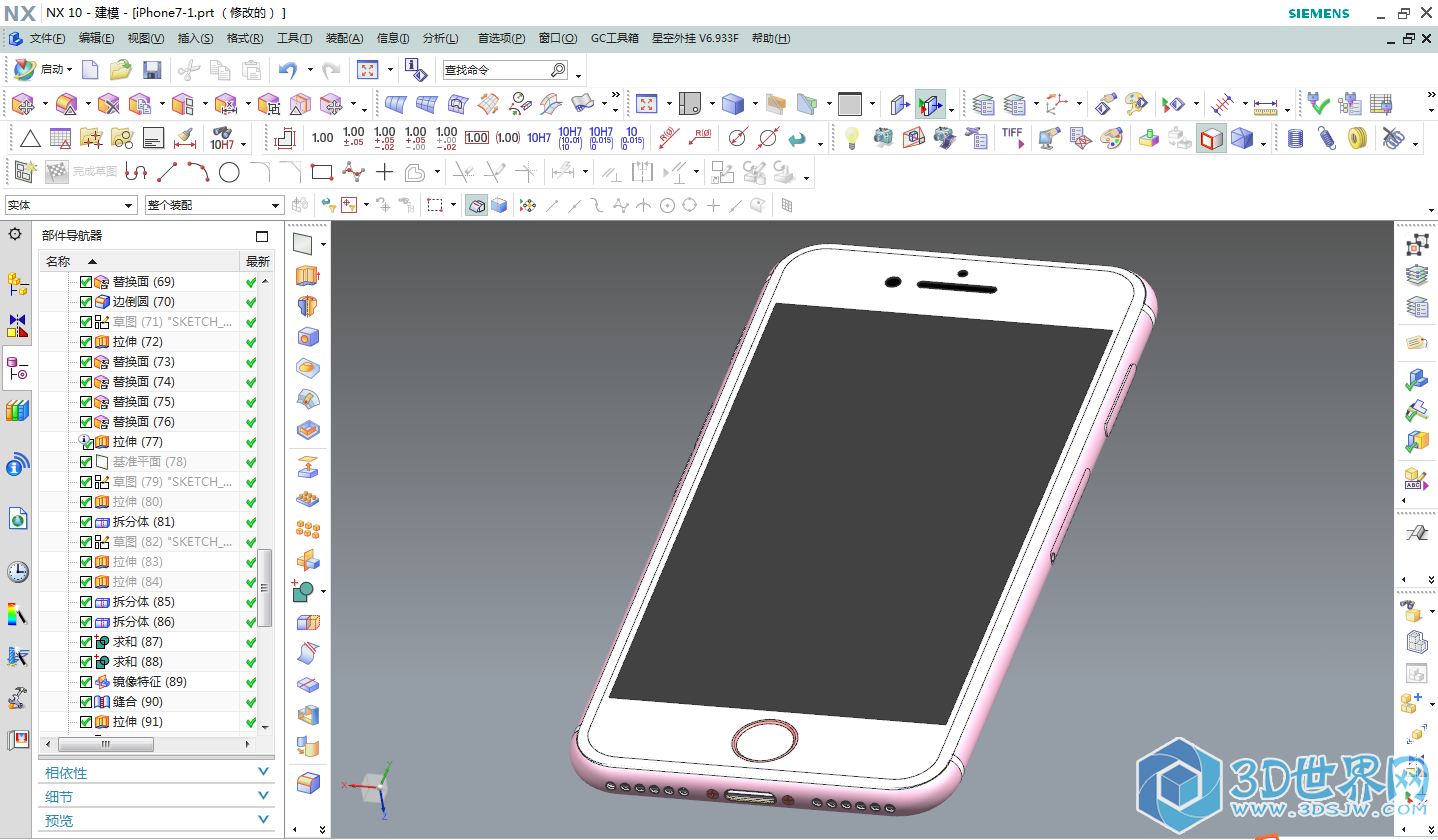Viewport: 1438px width, 840px height.
Task: Click the Finish Sketch flag icon
Action: click(58, 172)
